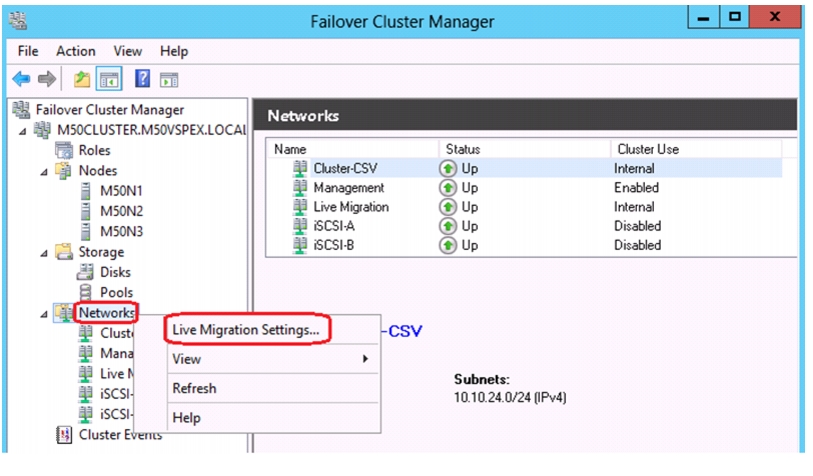This screenshot has width=813, height=476.
Task: Collapse the M50CLUSTER.M50VSPEX.LOCAL tree node
Action: pyautogui.click(x=22, y=132)
